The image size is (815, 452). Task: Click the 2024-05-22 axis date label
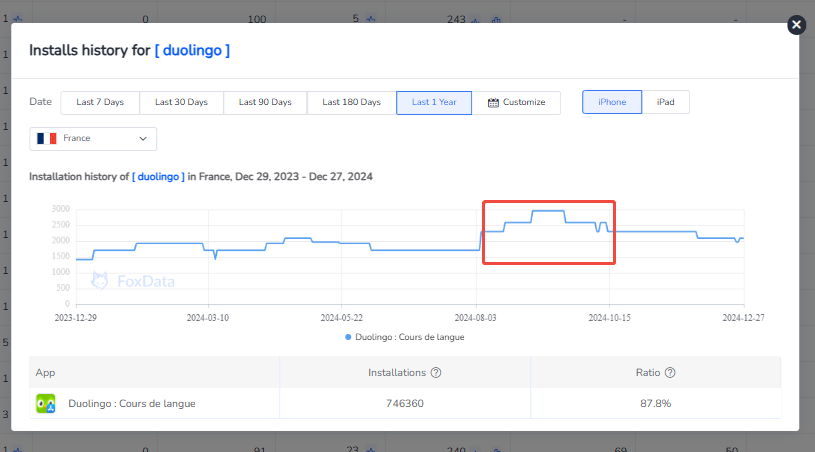pyautogui.click(x=341, y=317)
